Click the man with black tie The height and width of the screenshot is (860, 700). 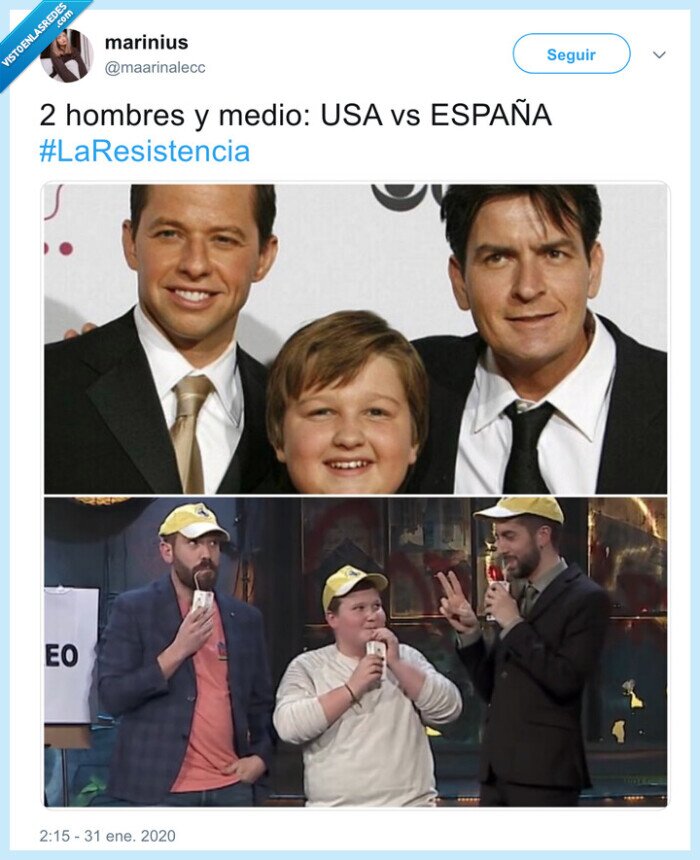tap(540, 340)
